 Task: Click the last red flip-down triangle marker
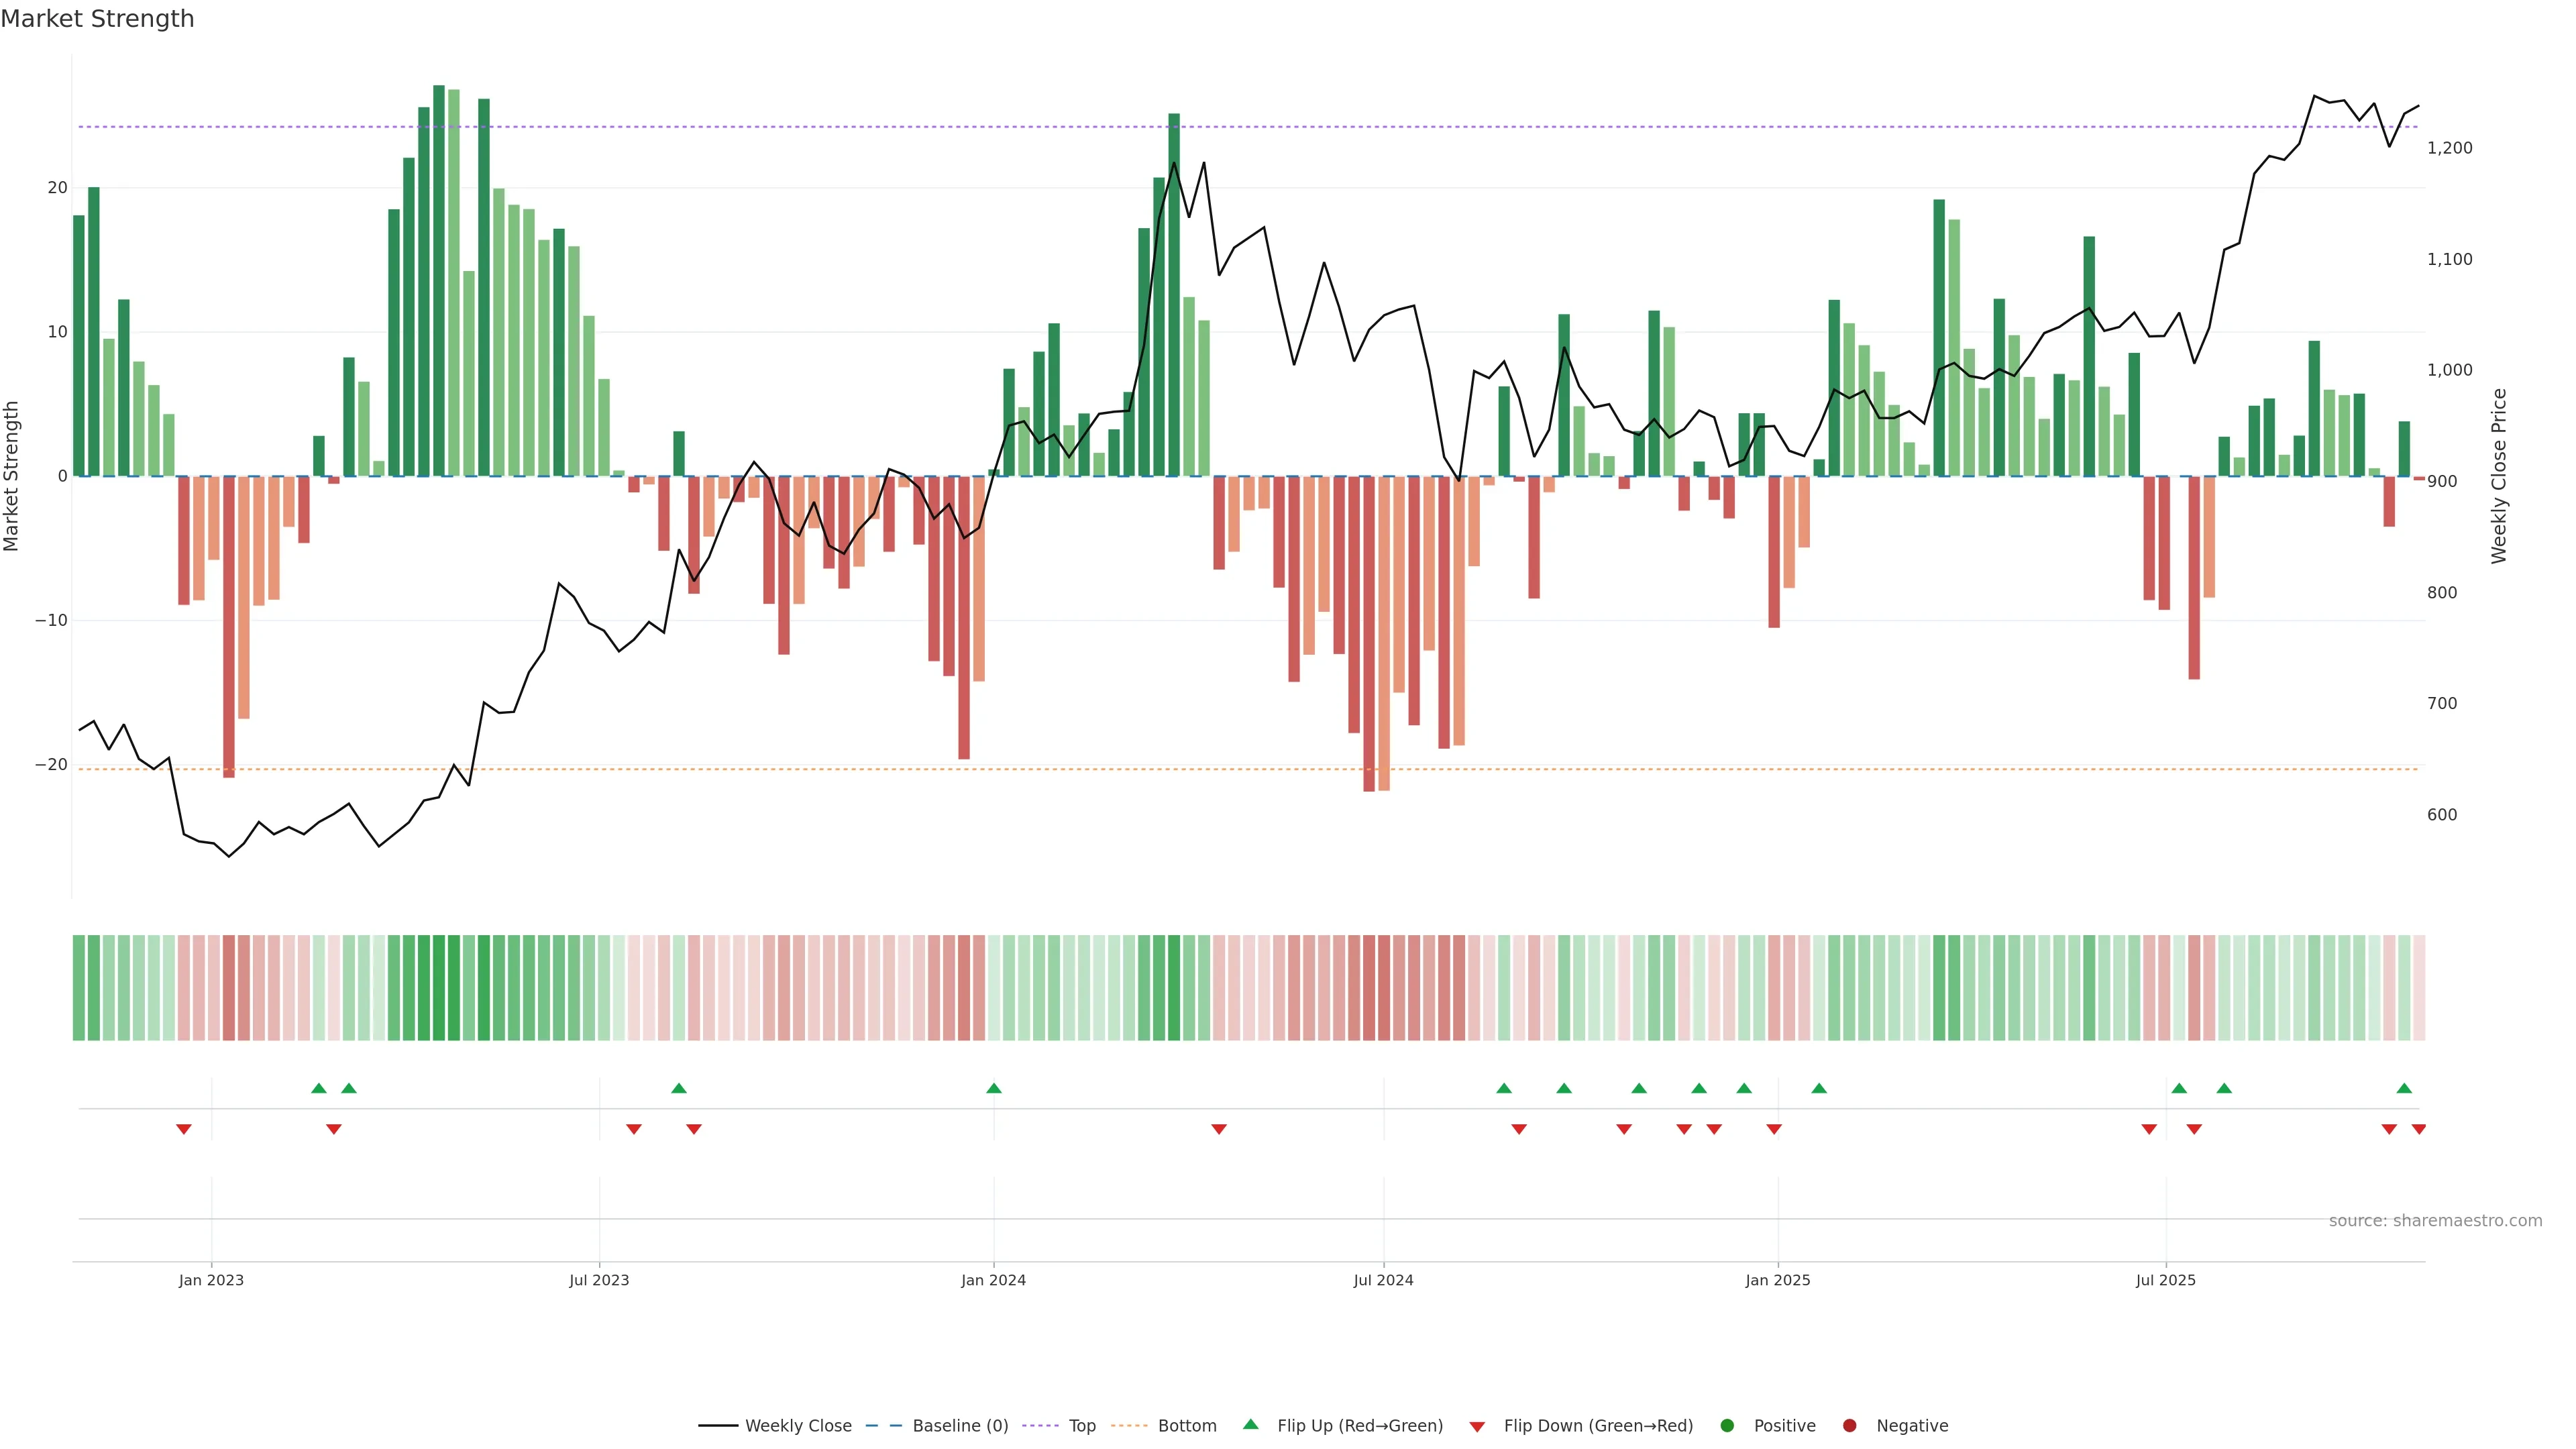coord(2419,1129)
